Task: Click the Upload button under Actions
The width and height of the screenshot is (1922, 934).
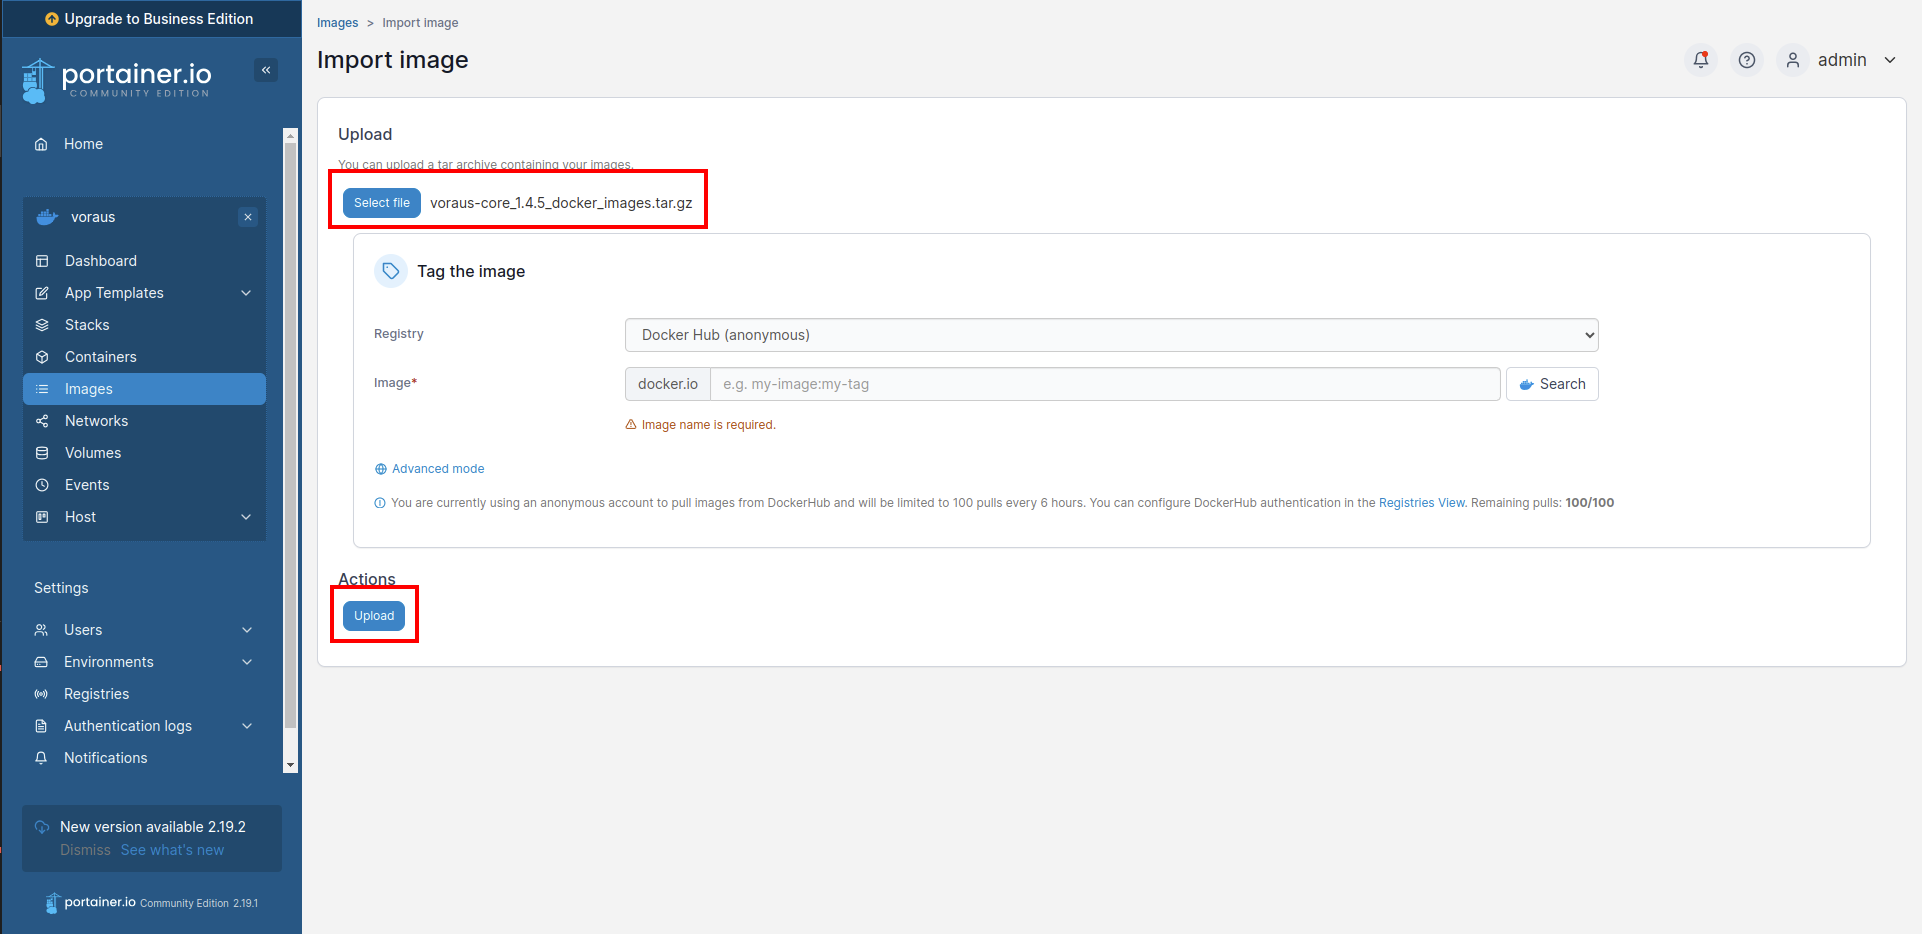Action: 374,615
